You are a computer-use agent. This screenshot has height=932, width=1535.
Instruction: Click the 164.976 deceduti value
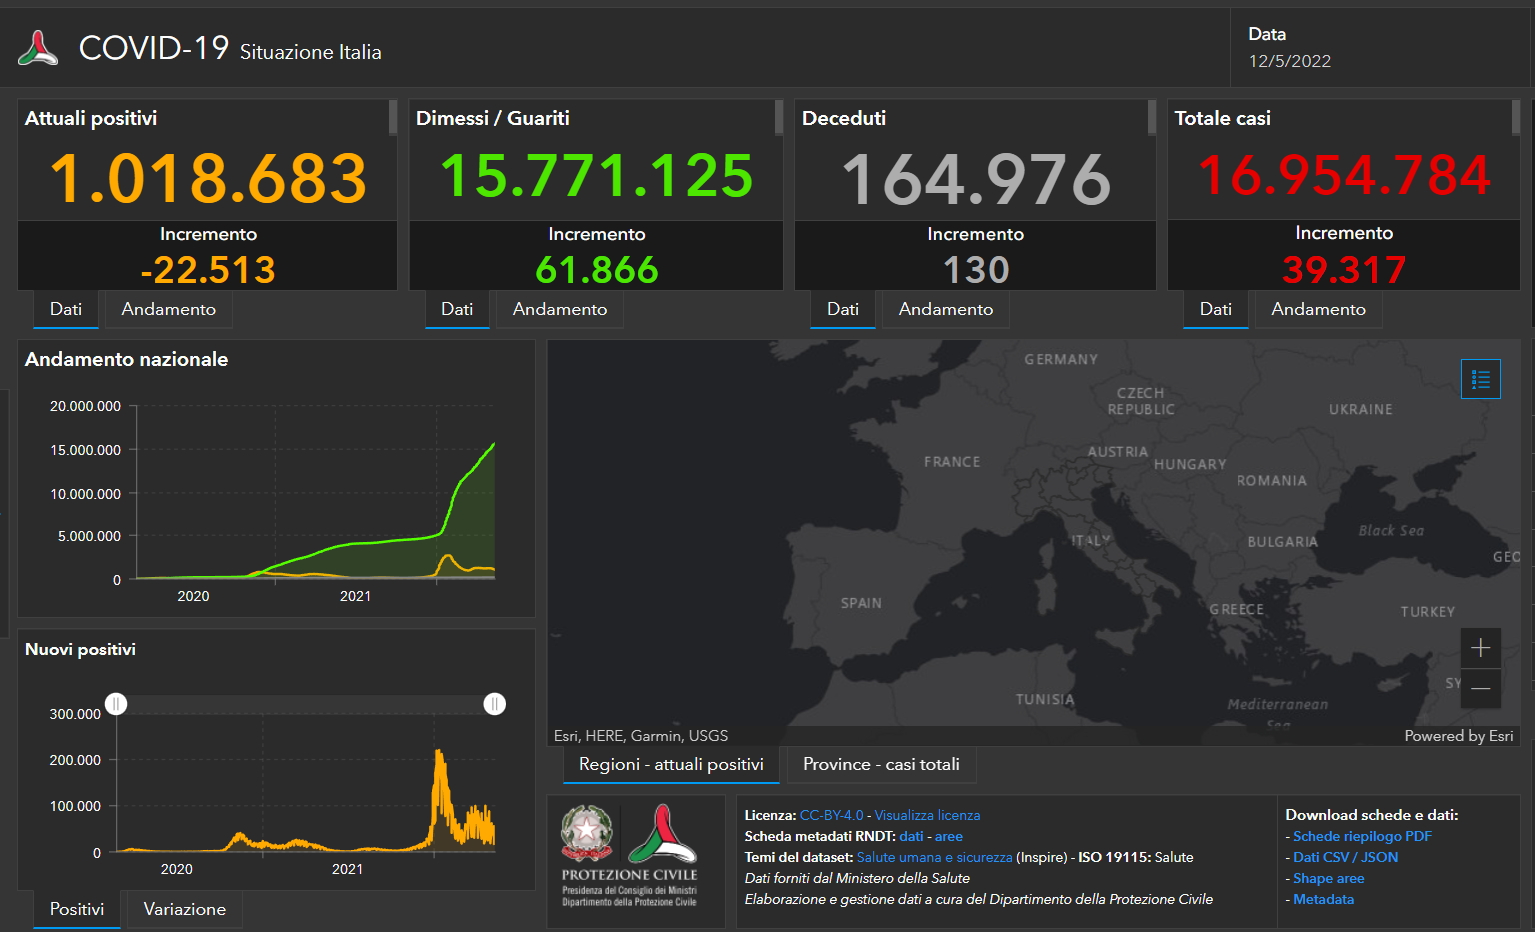point(976,180)
